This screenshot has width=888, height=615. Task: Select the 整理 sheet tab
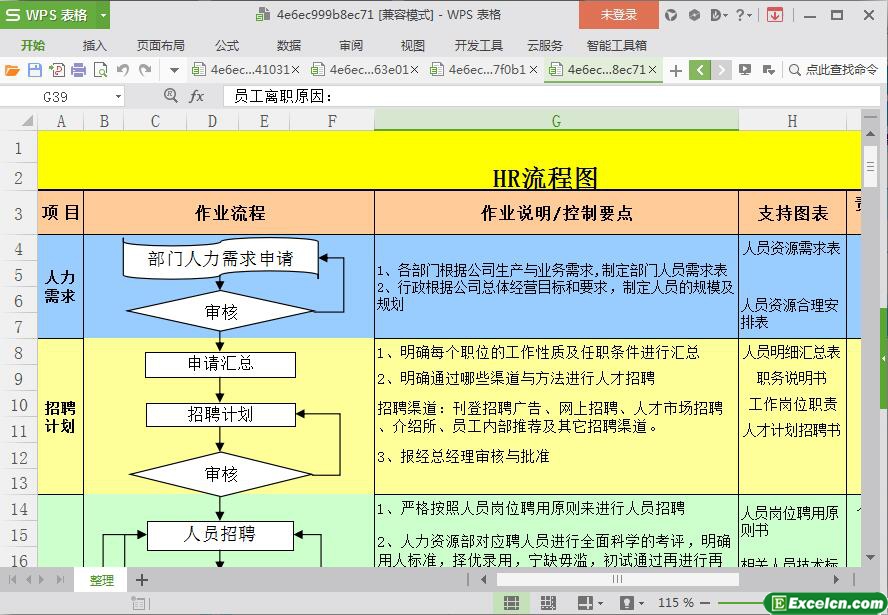coord(102,580)
